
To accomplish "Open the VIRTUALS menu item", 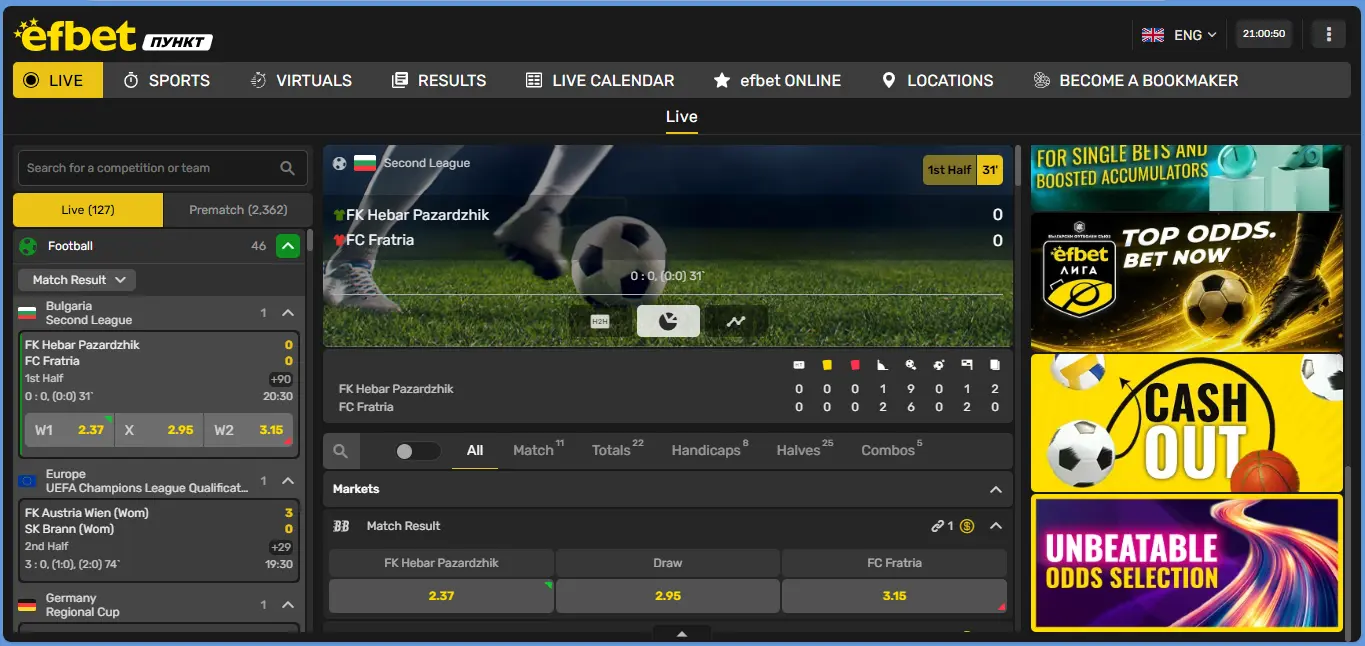I will coord(301,80).
